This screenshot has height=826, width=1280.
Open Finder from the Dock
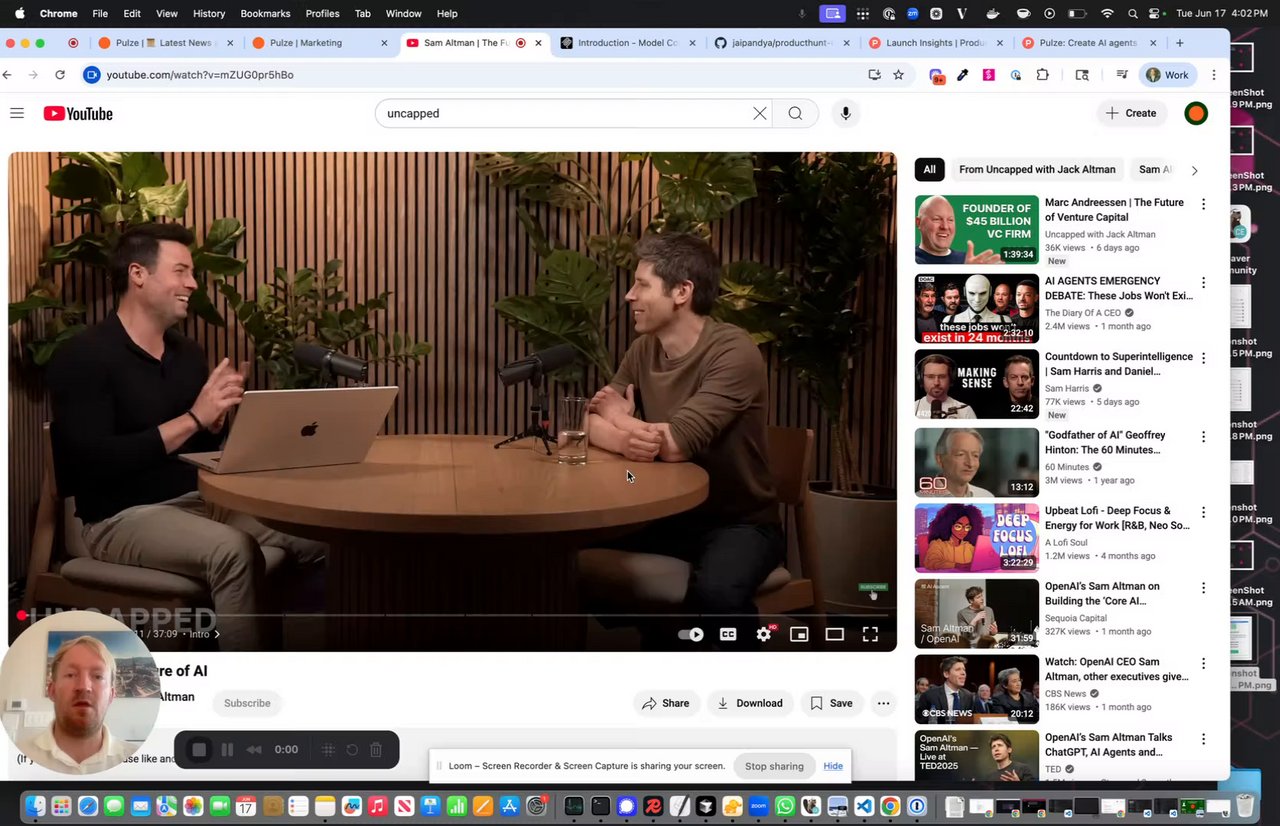click(35, 806)
